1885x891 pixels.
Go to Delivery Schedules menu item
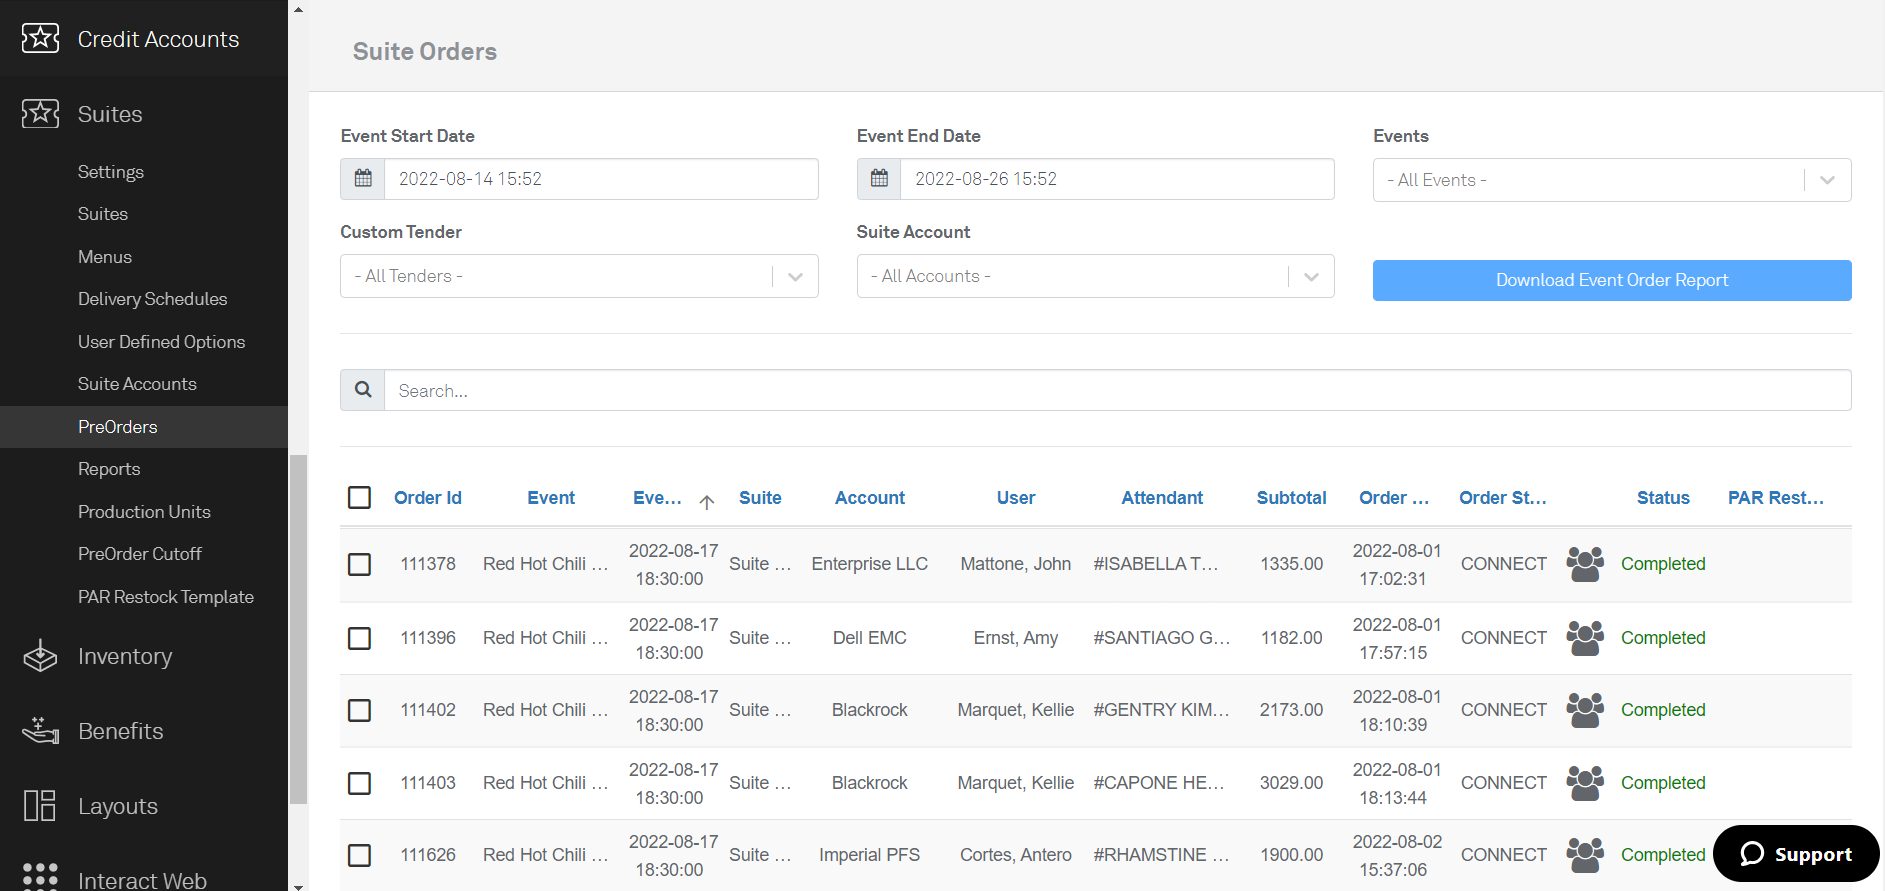click(x=152, y=299)
